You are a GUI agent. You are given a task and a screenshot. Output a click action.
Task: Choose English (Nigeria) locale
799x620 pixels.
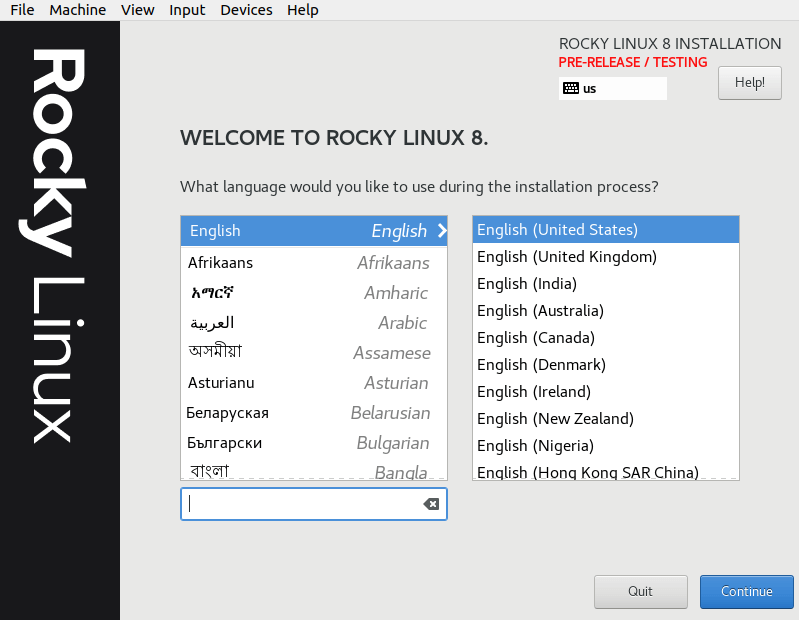(x=606, y=446)
